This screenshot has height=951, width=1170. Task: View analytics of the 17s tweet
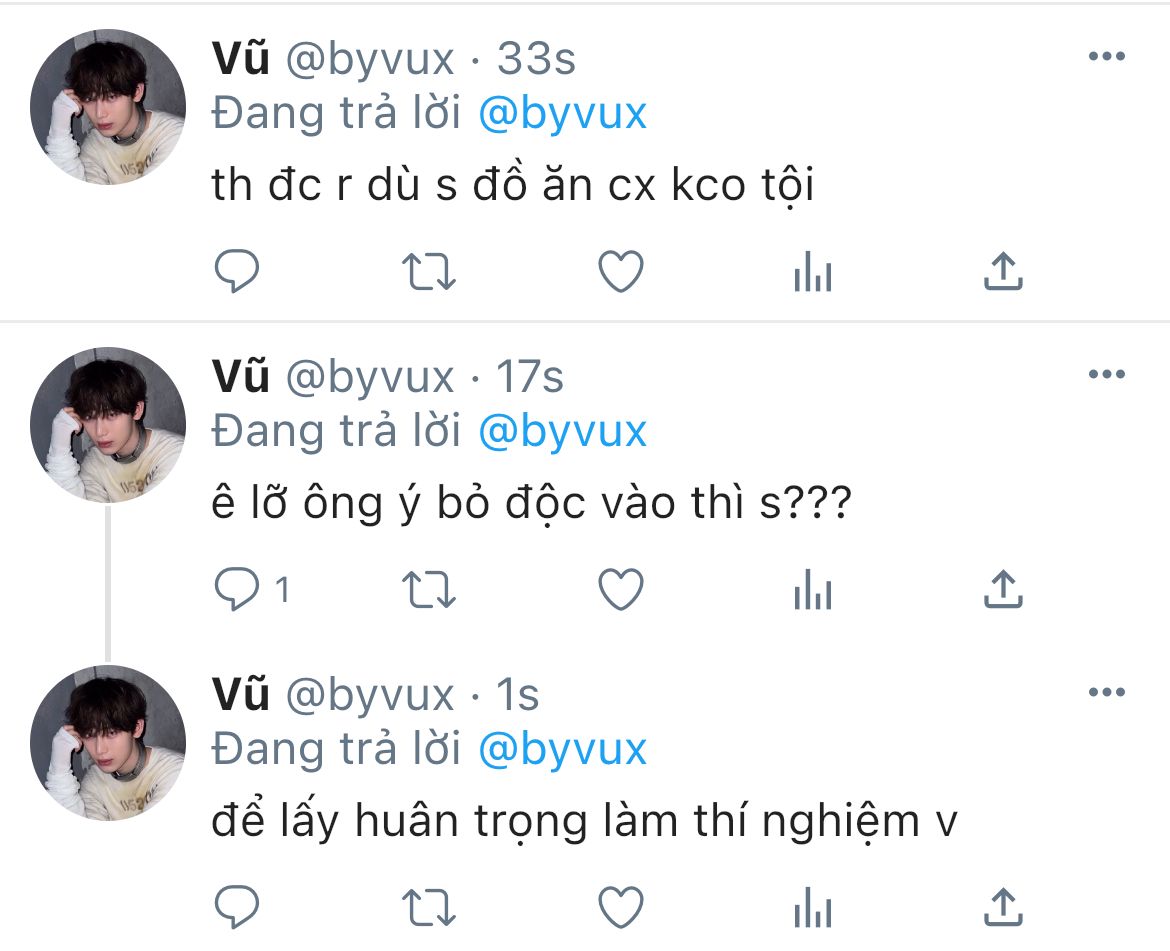[x=813, y=589]
